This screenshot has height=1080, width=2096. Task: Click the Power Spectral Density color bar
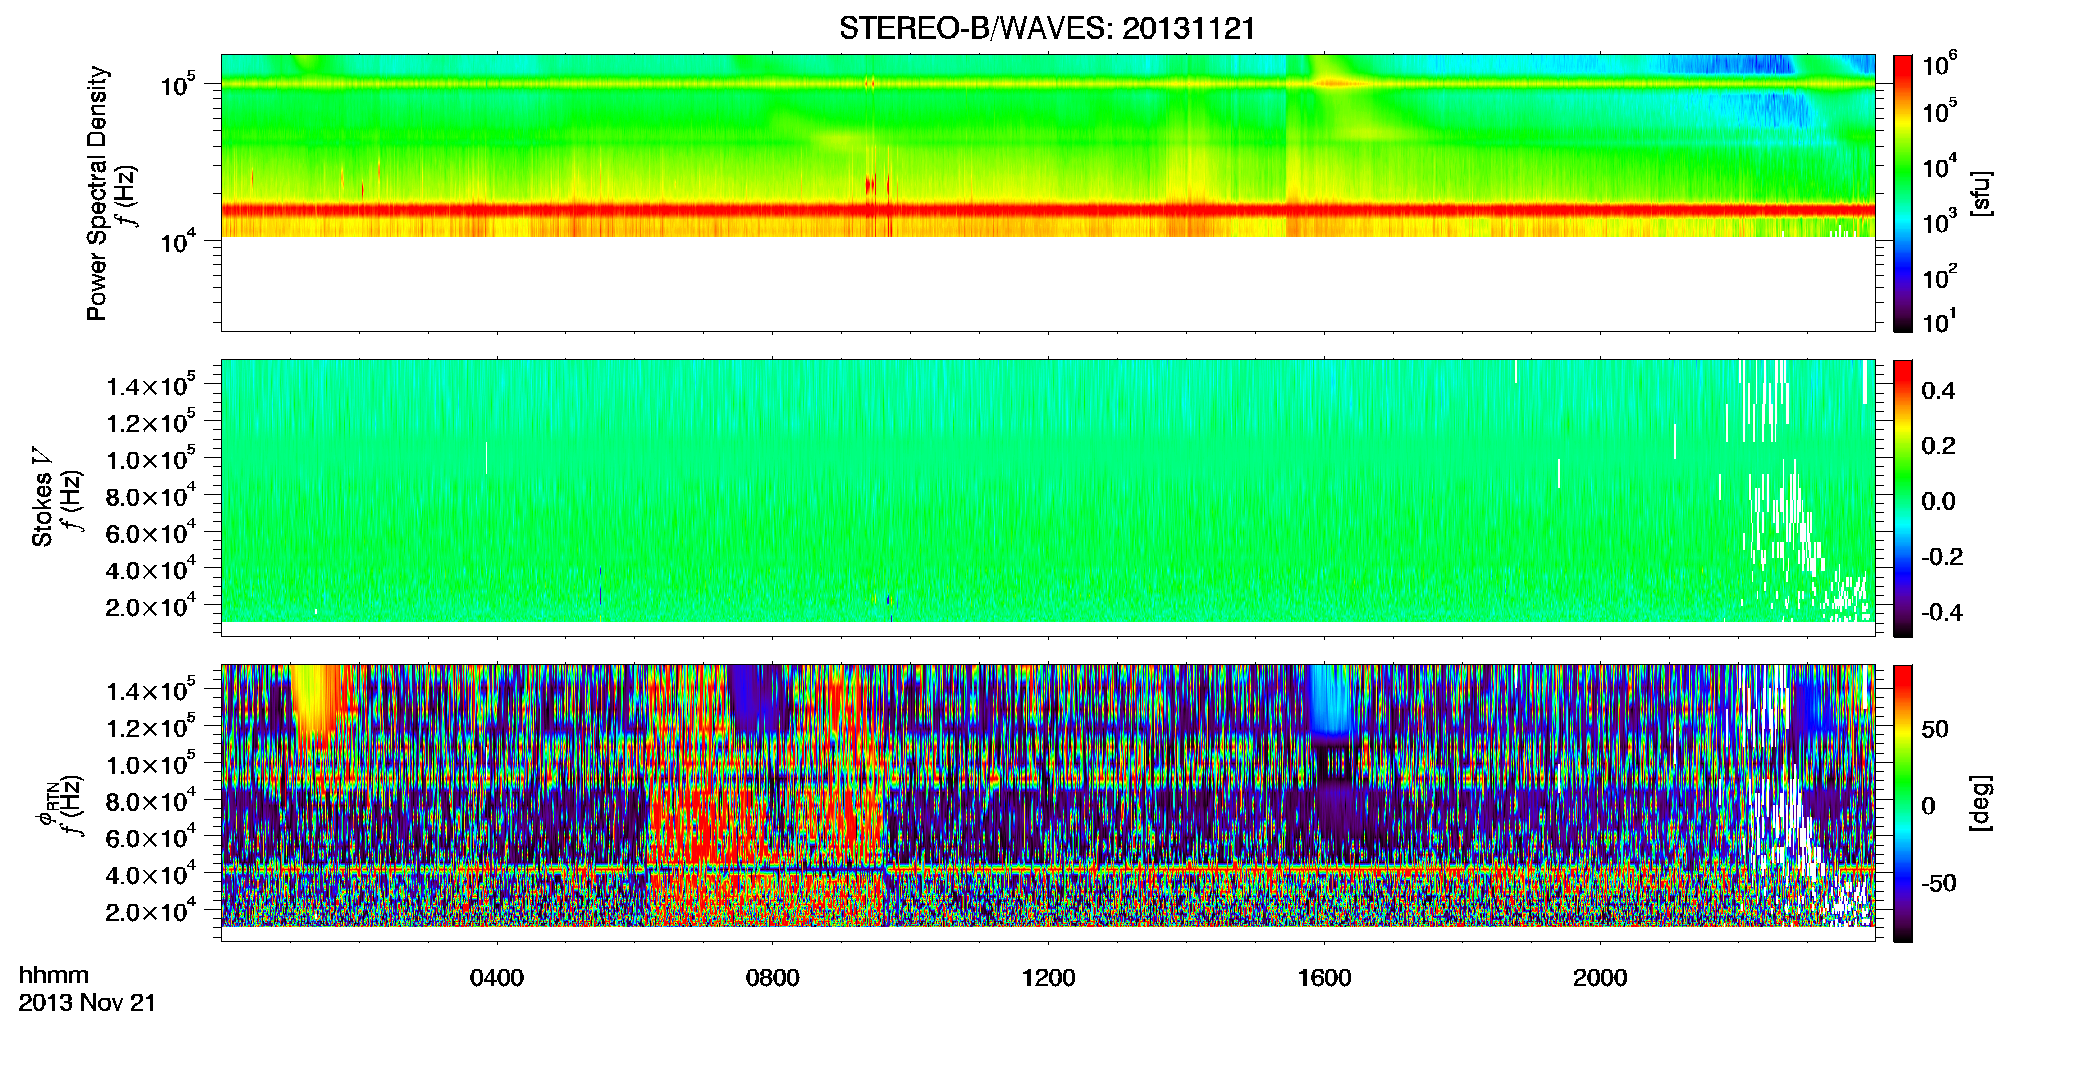pos(1903,193)
